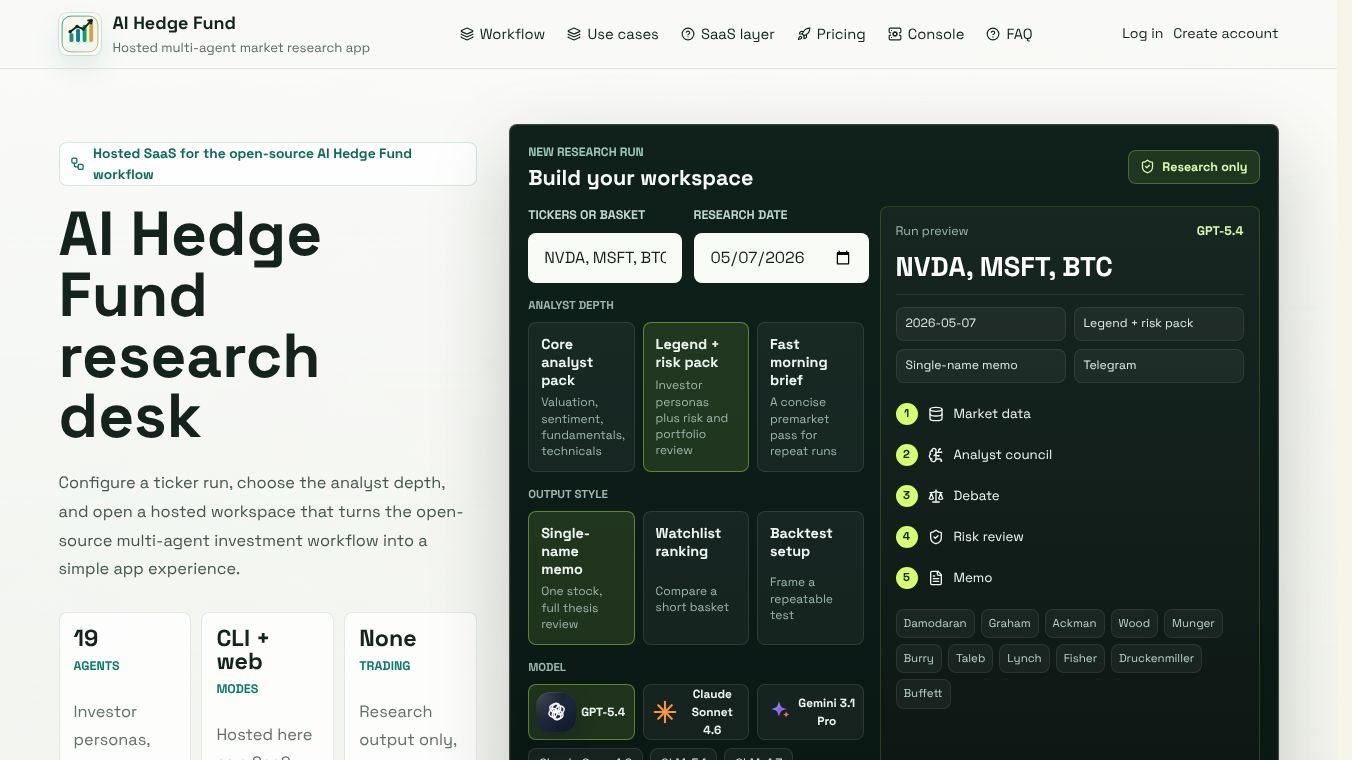Screen dimensions: 1352x760
Task: Open the Use cases nav item
Action: pyautogui.click(x=612, y=34)
